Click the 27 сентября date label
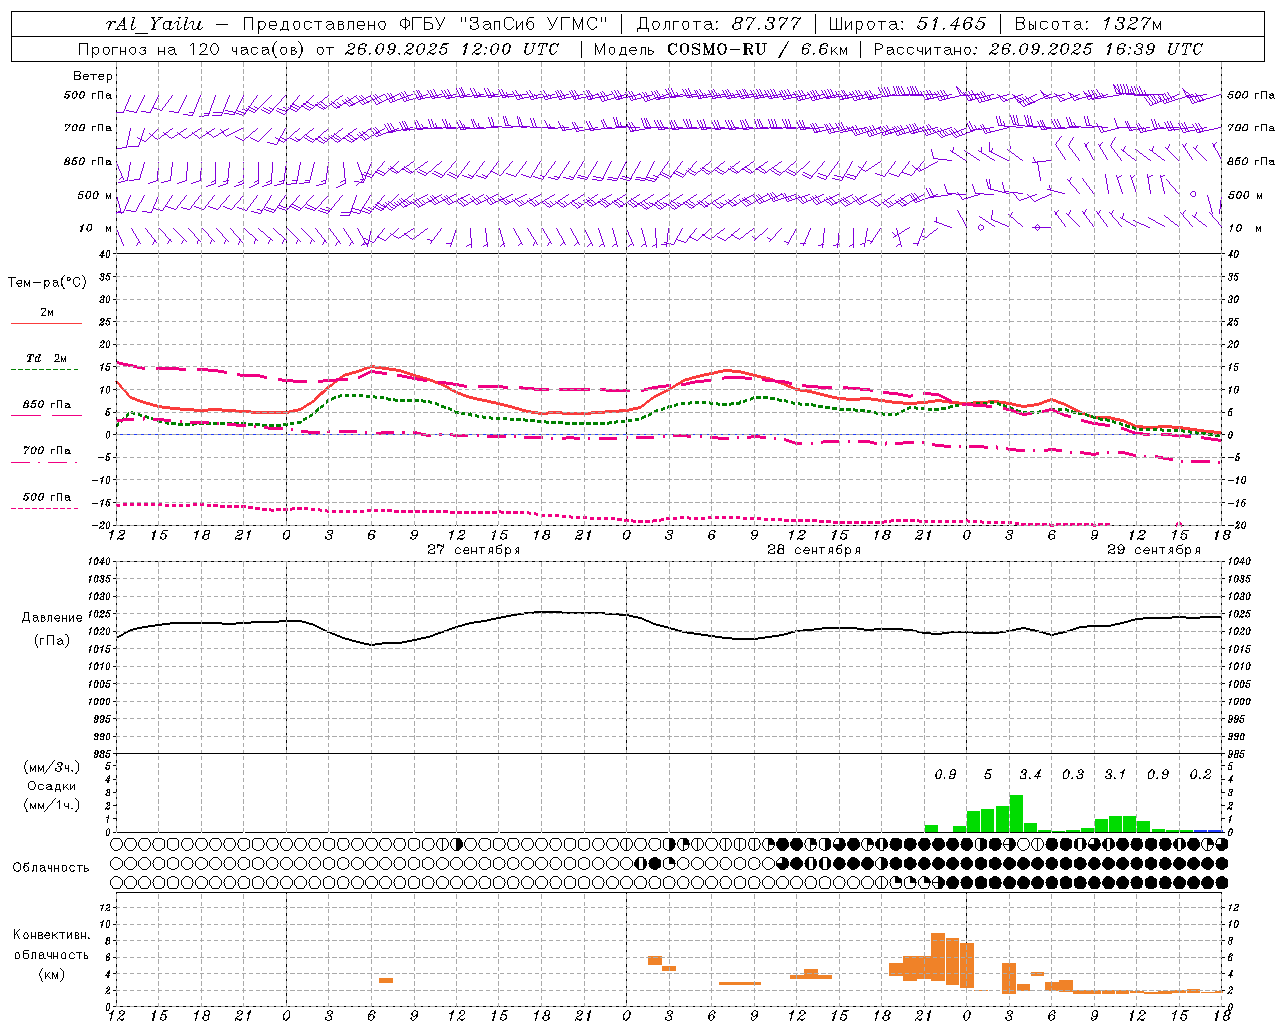 tap(473, 550)
